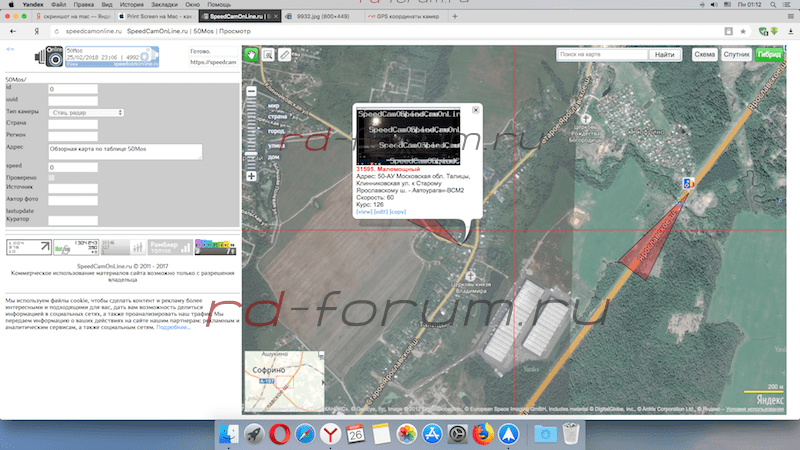Open the Закладки menu
The height and width of the screenshot is (450, 800).
[164, 5]
